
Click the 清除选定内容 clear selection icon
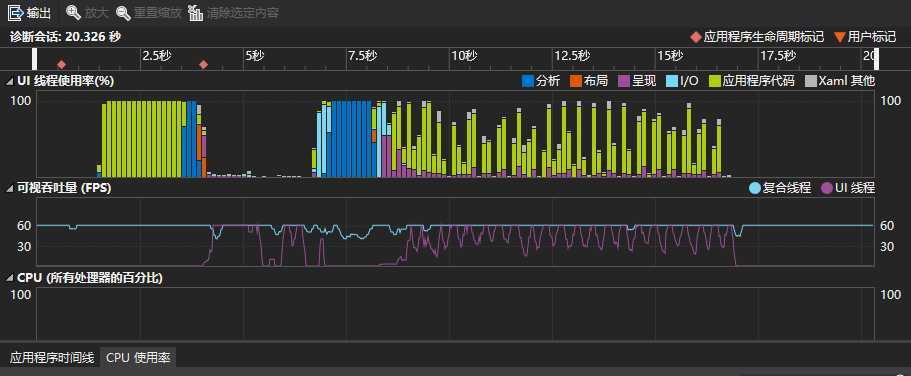(x=196, y=12)
